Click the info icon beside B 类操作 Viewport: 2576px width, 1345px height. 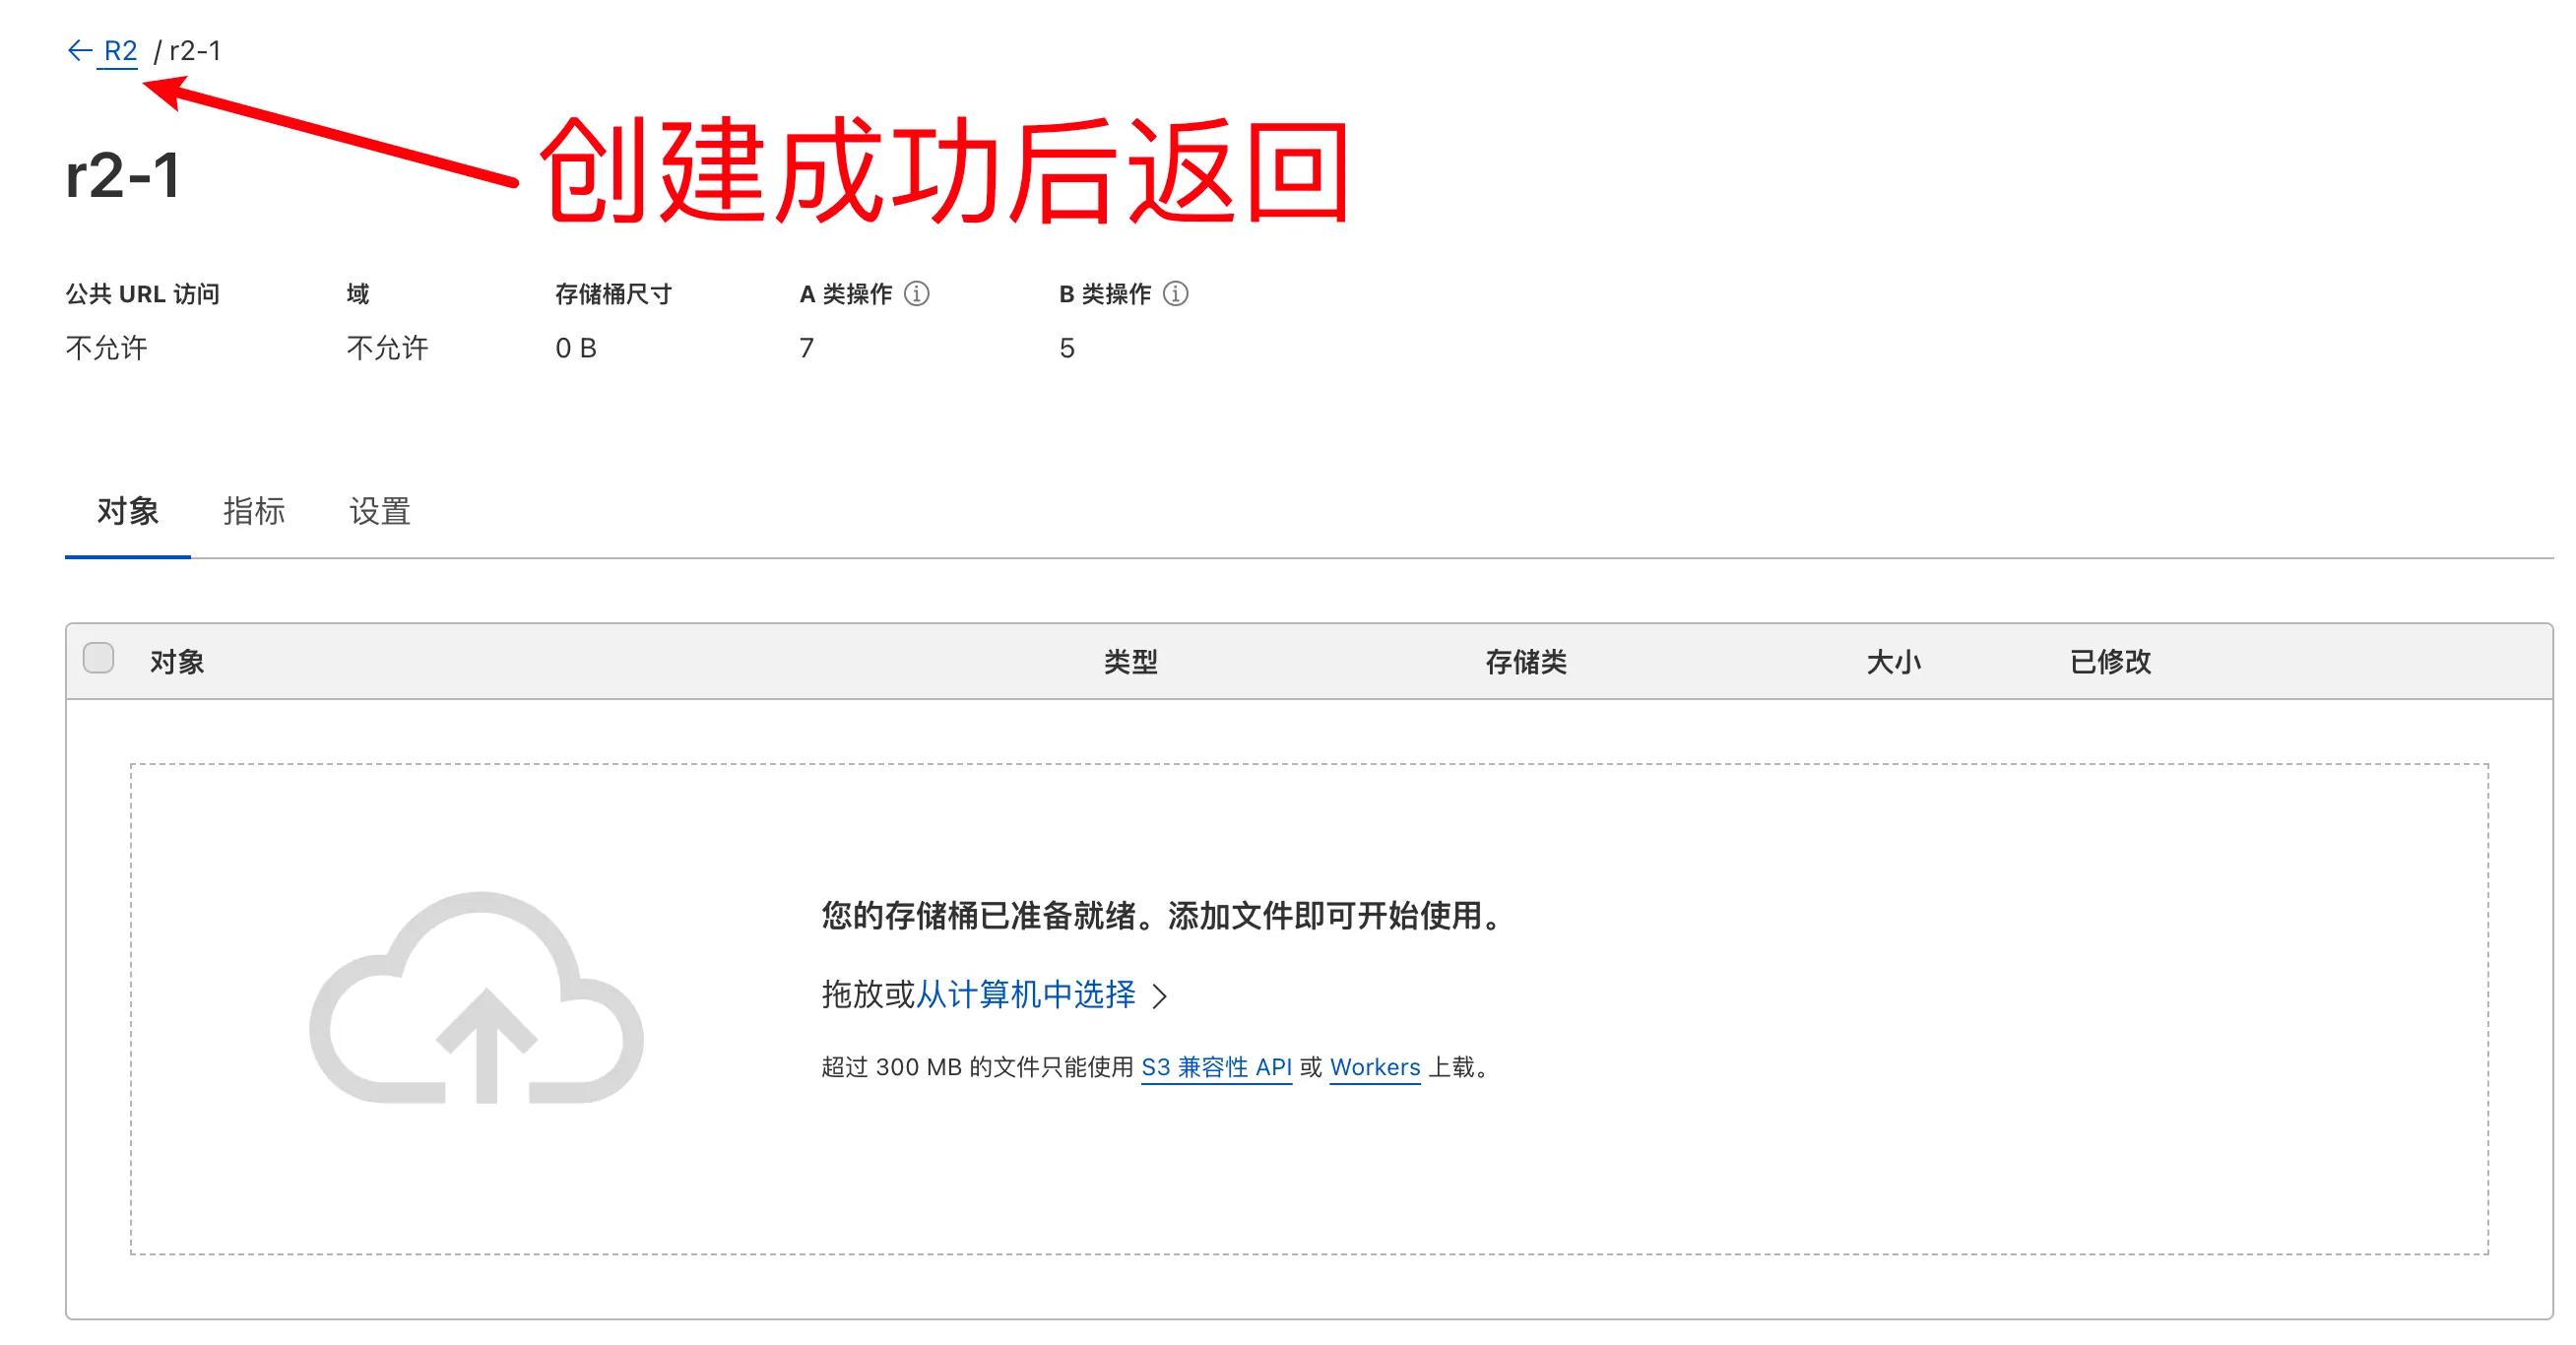coord(1176,293)
